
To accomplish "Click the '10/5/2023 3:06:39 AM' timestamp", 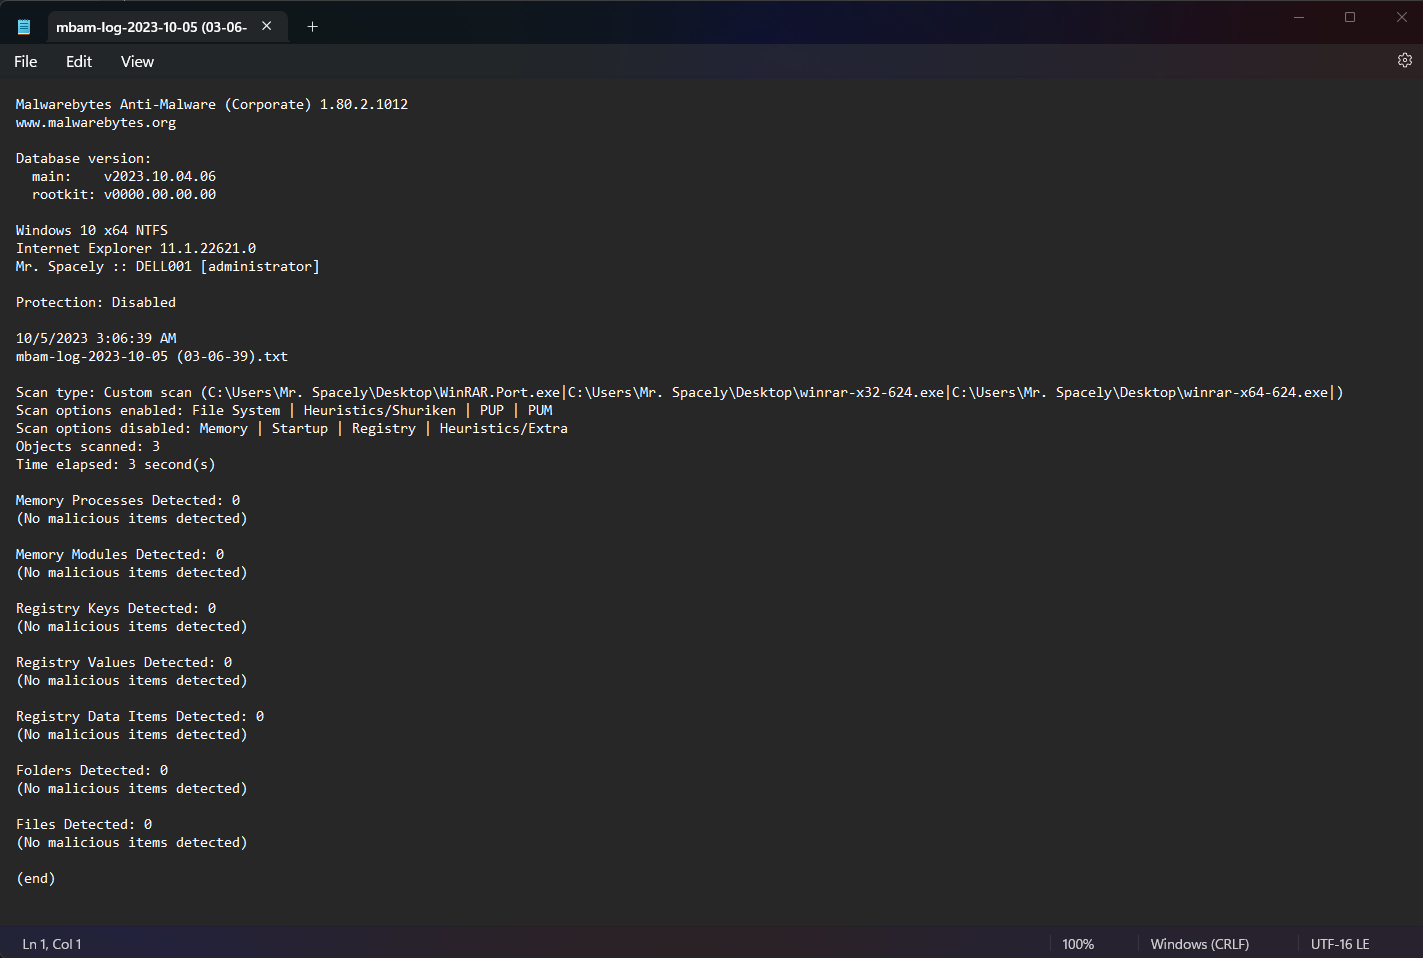I will 96,338.
